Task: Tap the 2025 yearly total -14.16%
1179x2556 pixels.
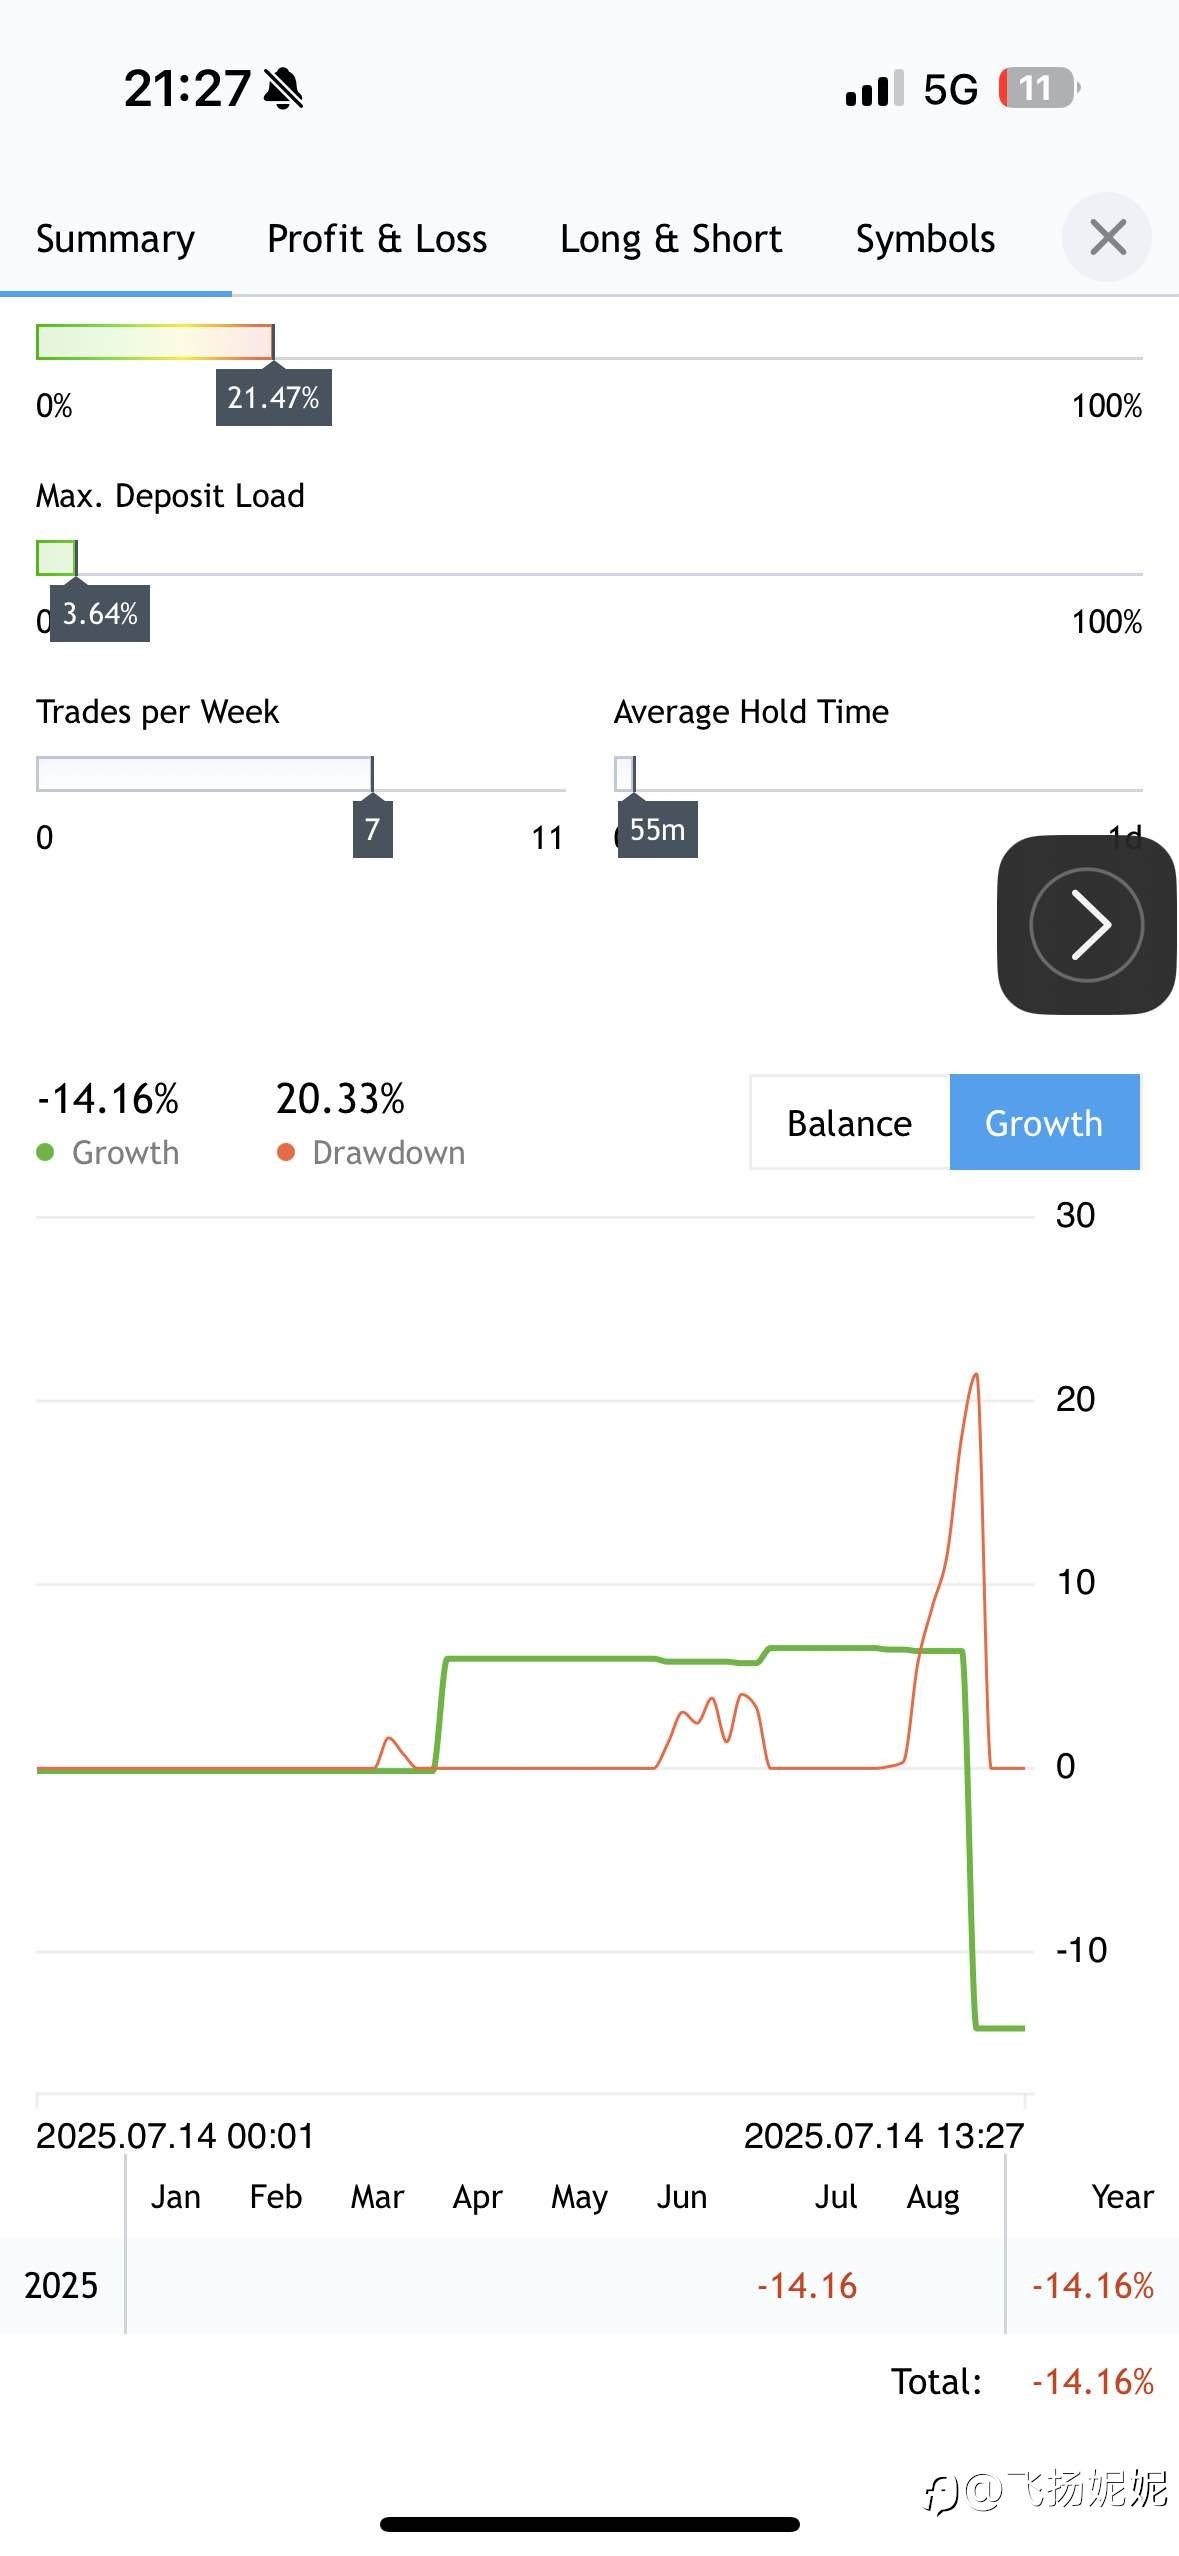Action: coord(1093,2286)
